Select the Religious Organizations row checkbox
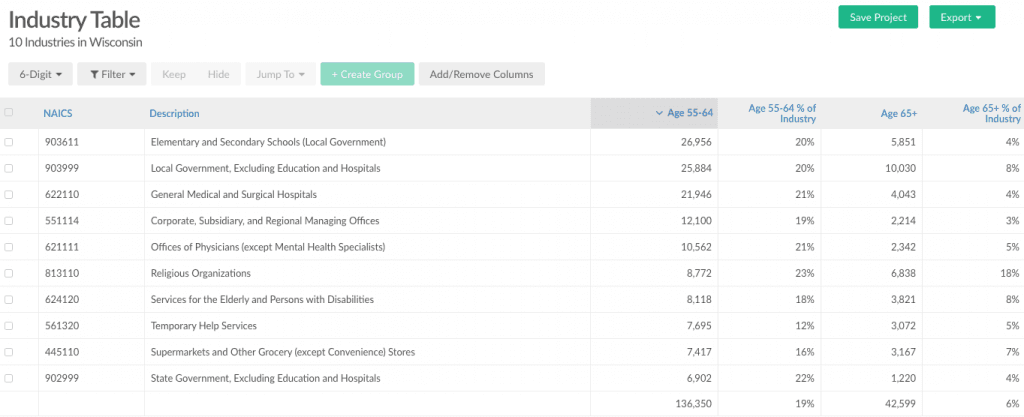 pos(9,273)
